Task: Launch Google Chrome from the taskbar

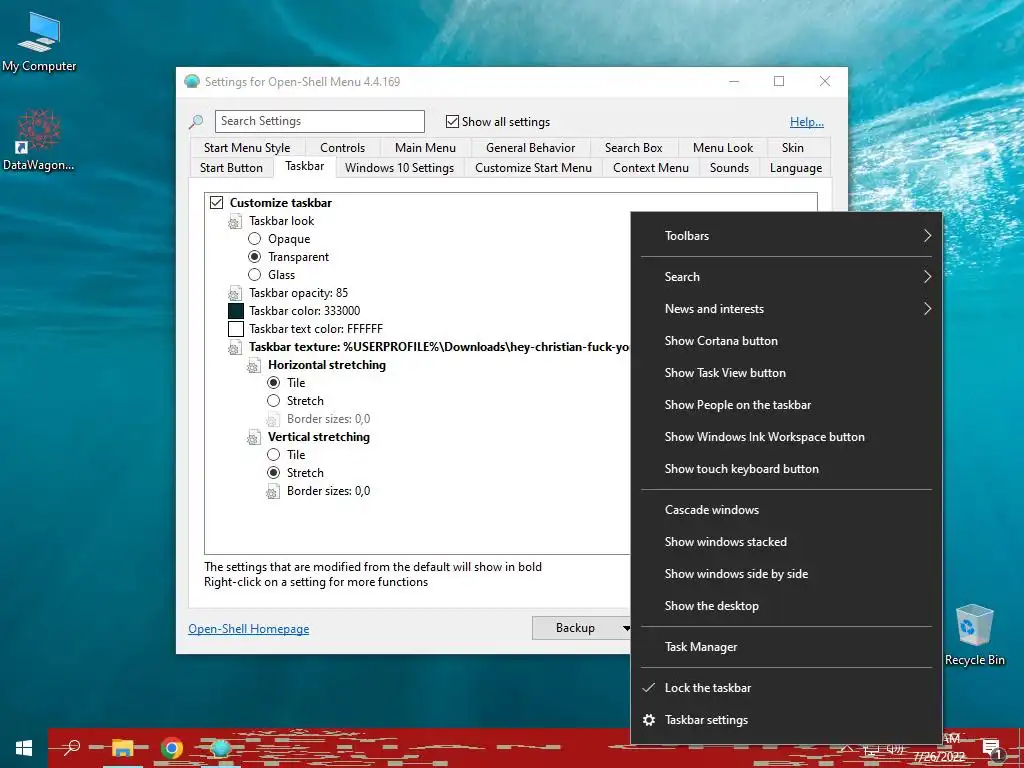Action: [x=172, y=748]
